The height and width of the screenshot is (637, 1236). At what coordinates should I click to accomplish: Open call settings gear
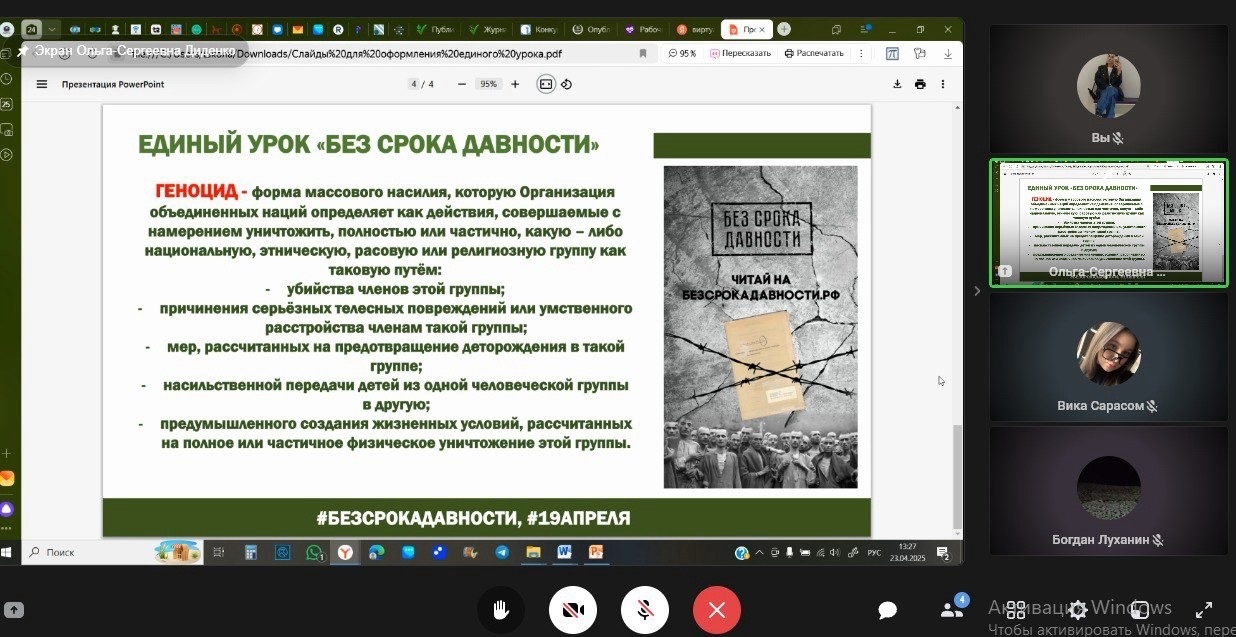[x=1078, y=610]
